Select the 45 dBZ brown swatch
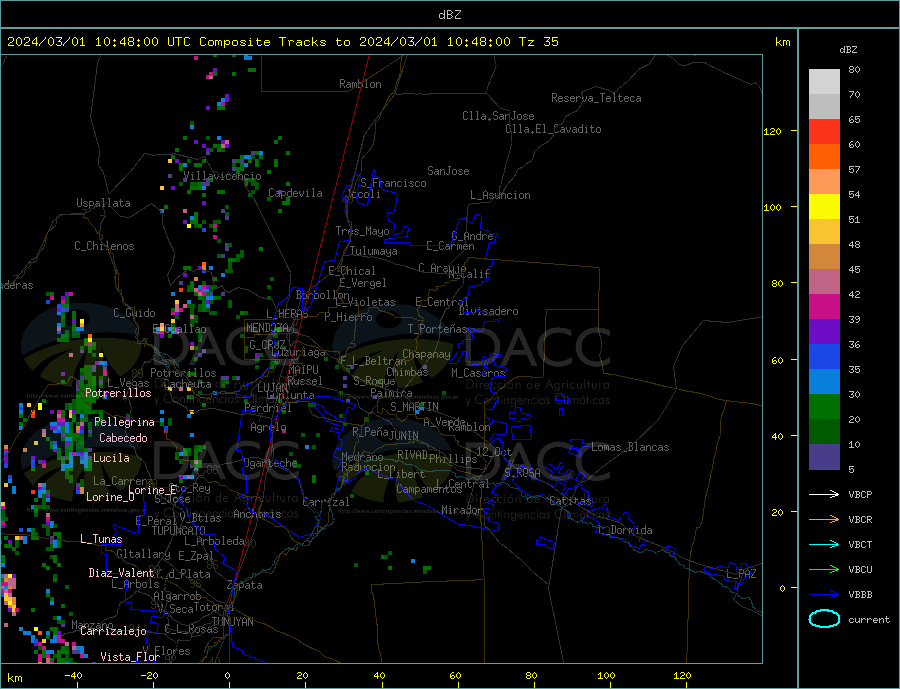Screen dimensions: 900x689 [824, 257]
